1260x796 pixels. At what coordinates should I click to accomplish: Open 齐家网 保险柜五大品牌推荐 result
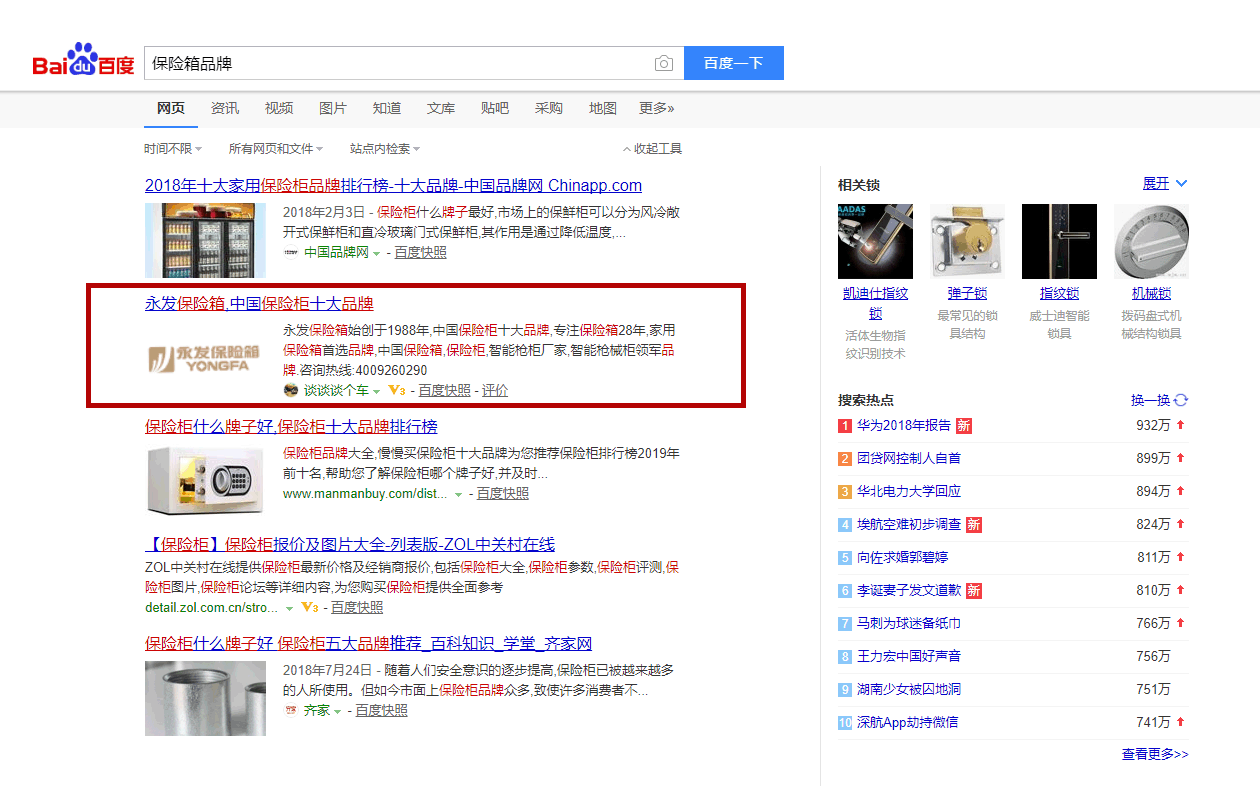point(368,643)
